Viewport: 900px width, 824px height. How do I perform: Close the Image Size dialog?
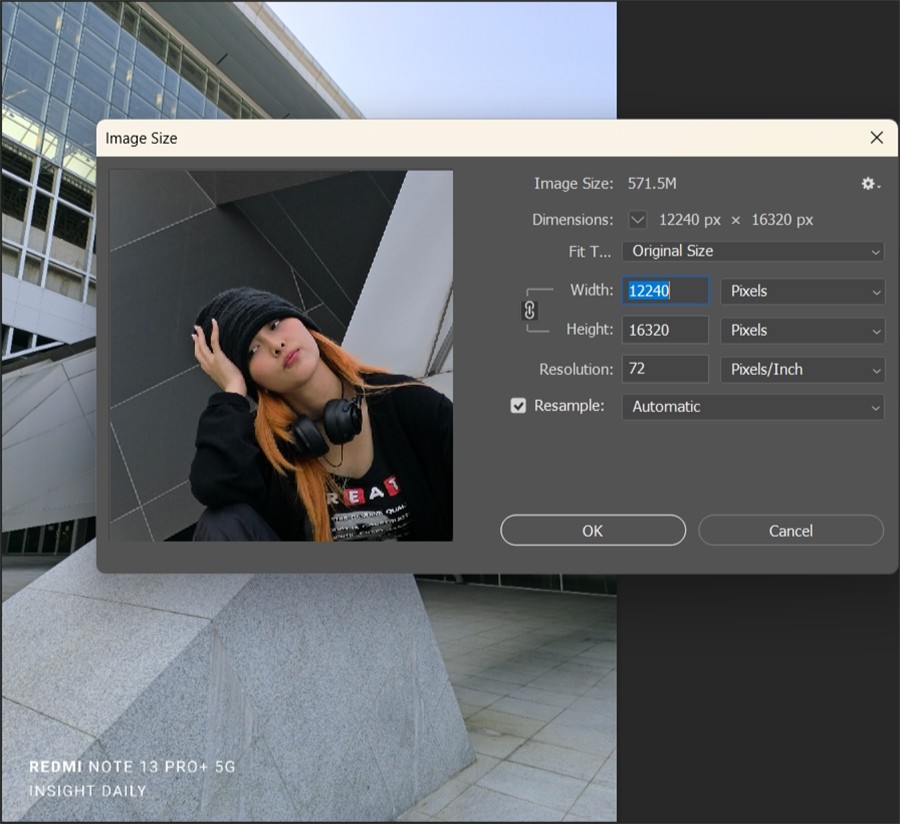click(876, 138)
